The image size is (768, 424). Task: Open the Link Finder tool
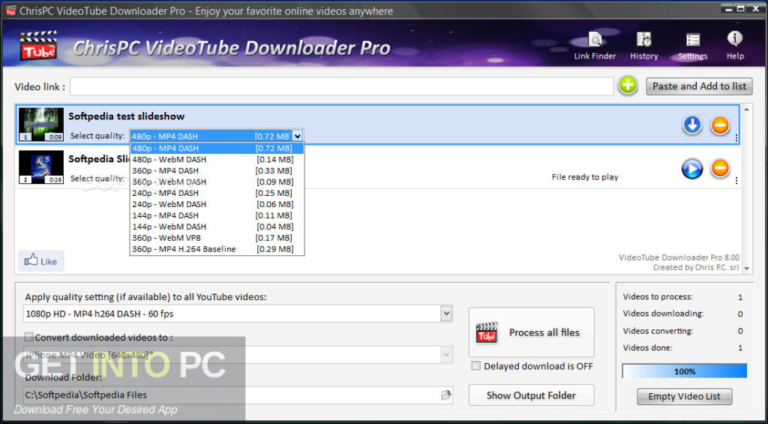click(x=595, y=46)
